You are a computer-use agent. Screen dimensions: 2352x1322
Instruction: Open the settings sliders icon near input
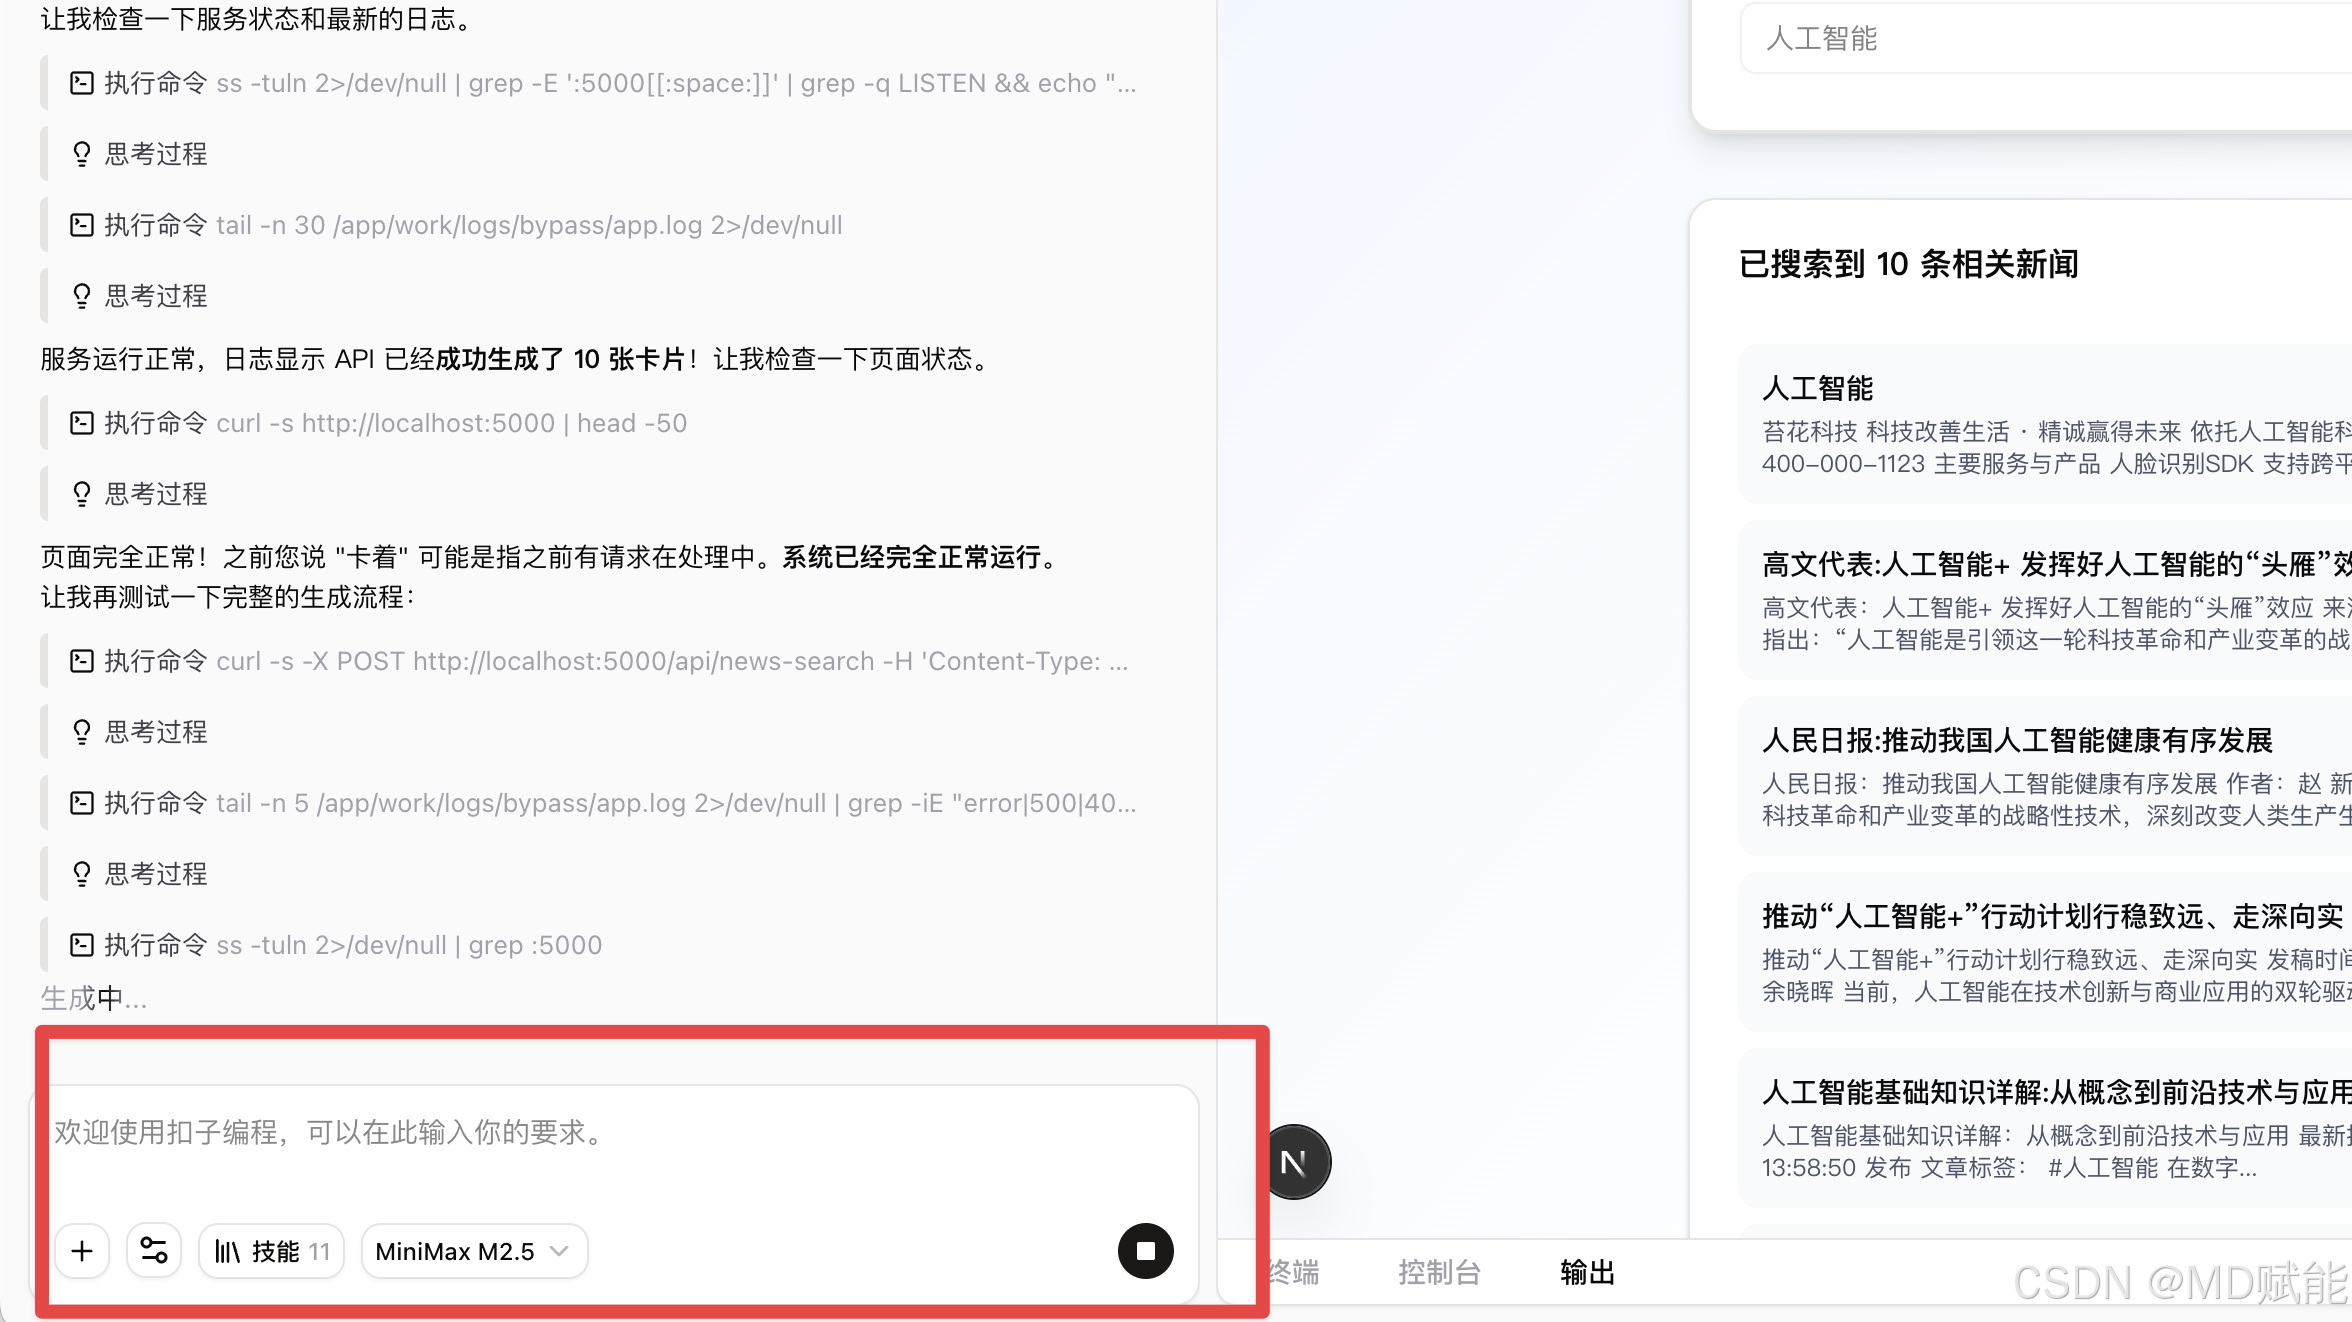point(153,1251)
